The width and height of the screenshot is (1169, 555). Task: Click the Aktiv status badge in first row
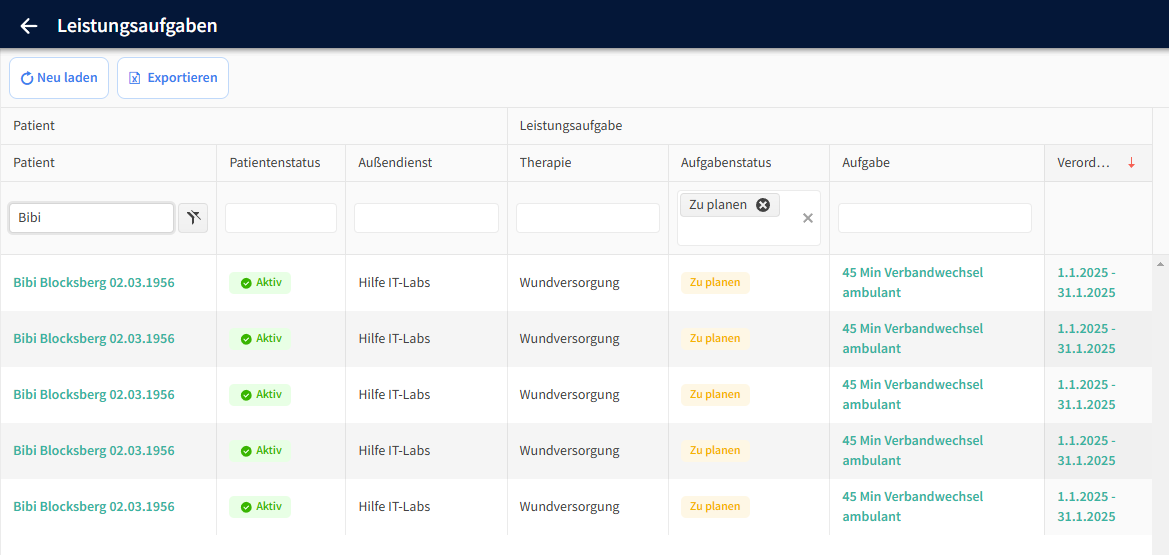coord(260,283)
